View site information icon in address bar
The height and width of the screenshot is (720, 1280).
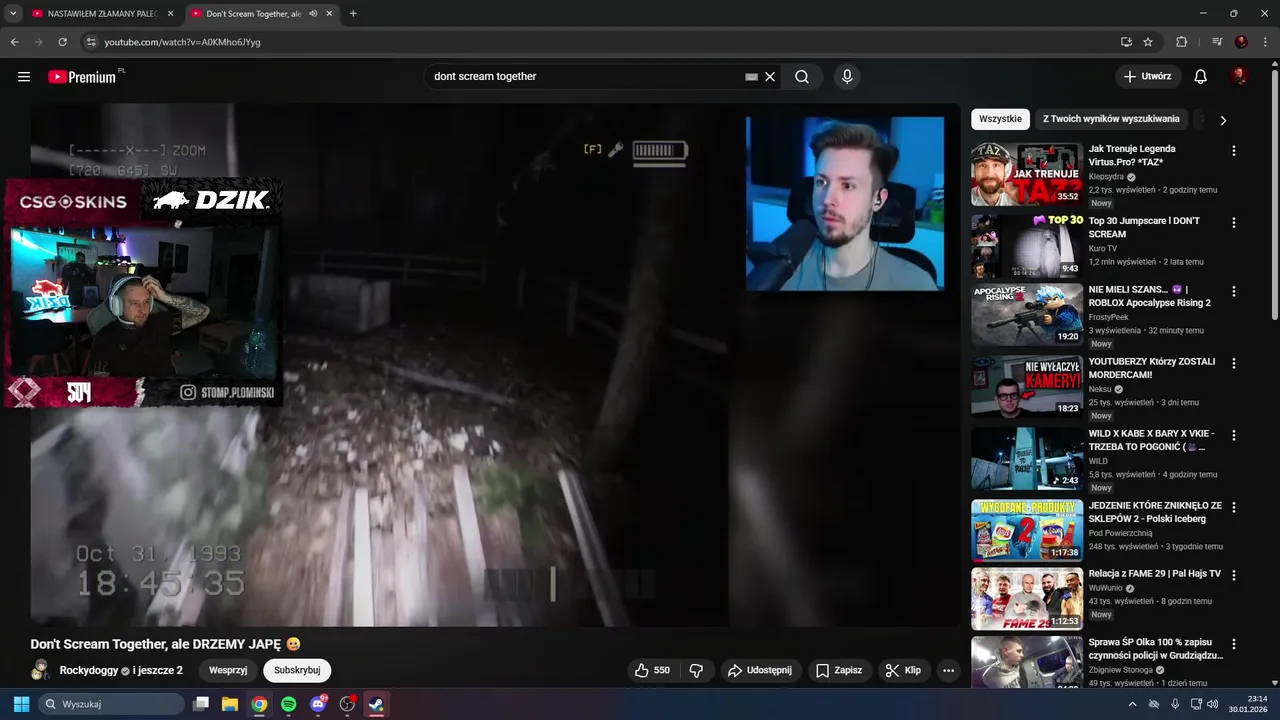[x=91, y=42]
